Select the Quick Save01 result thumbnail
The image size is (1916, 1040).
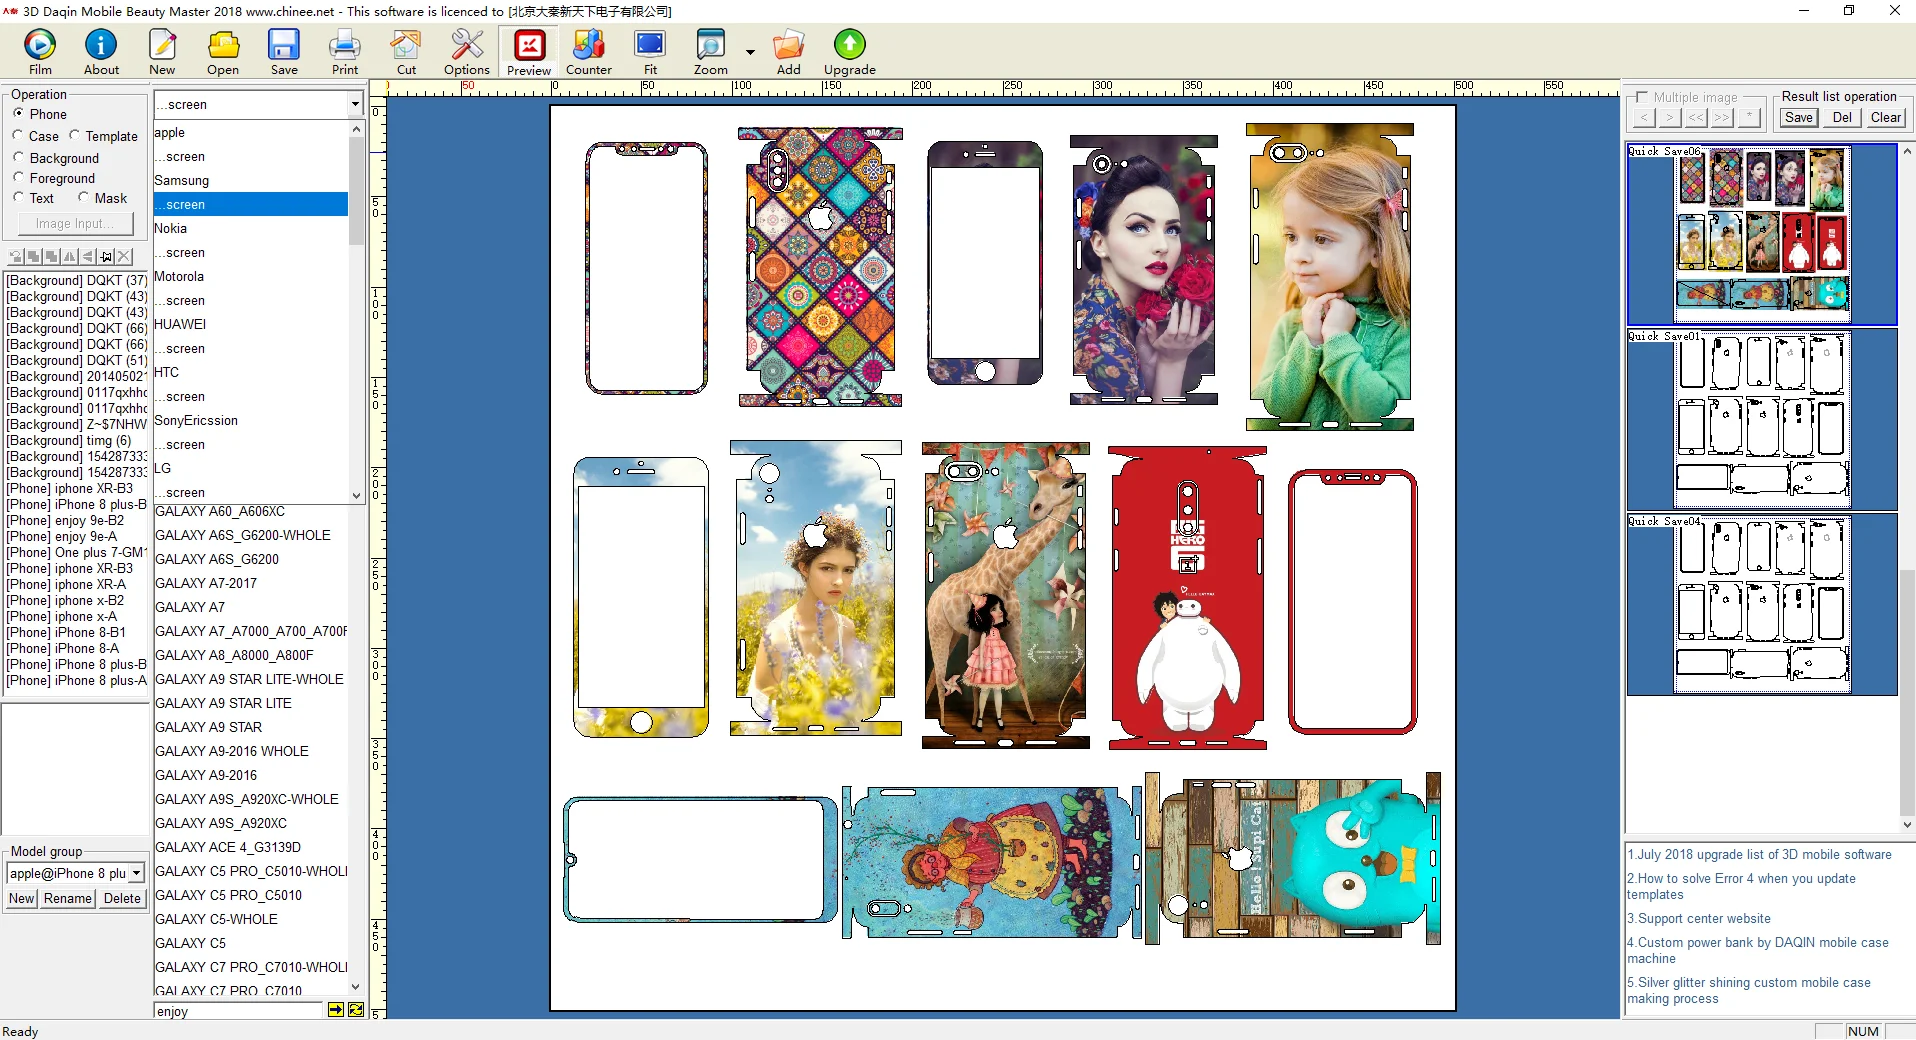[x=1762, y=420]
